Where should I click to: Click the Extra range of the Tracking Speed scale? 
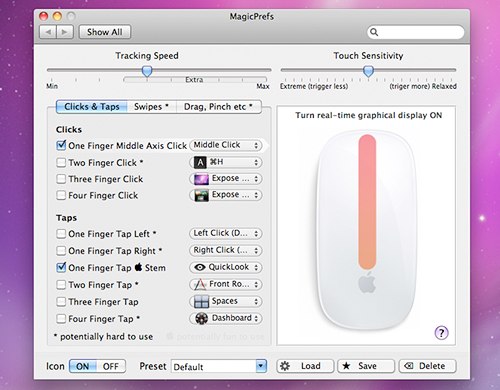[195, 80]
